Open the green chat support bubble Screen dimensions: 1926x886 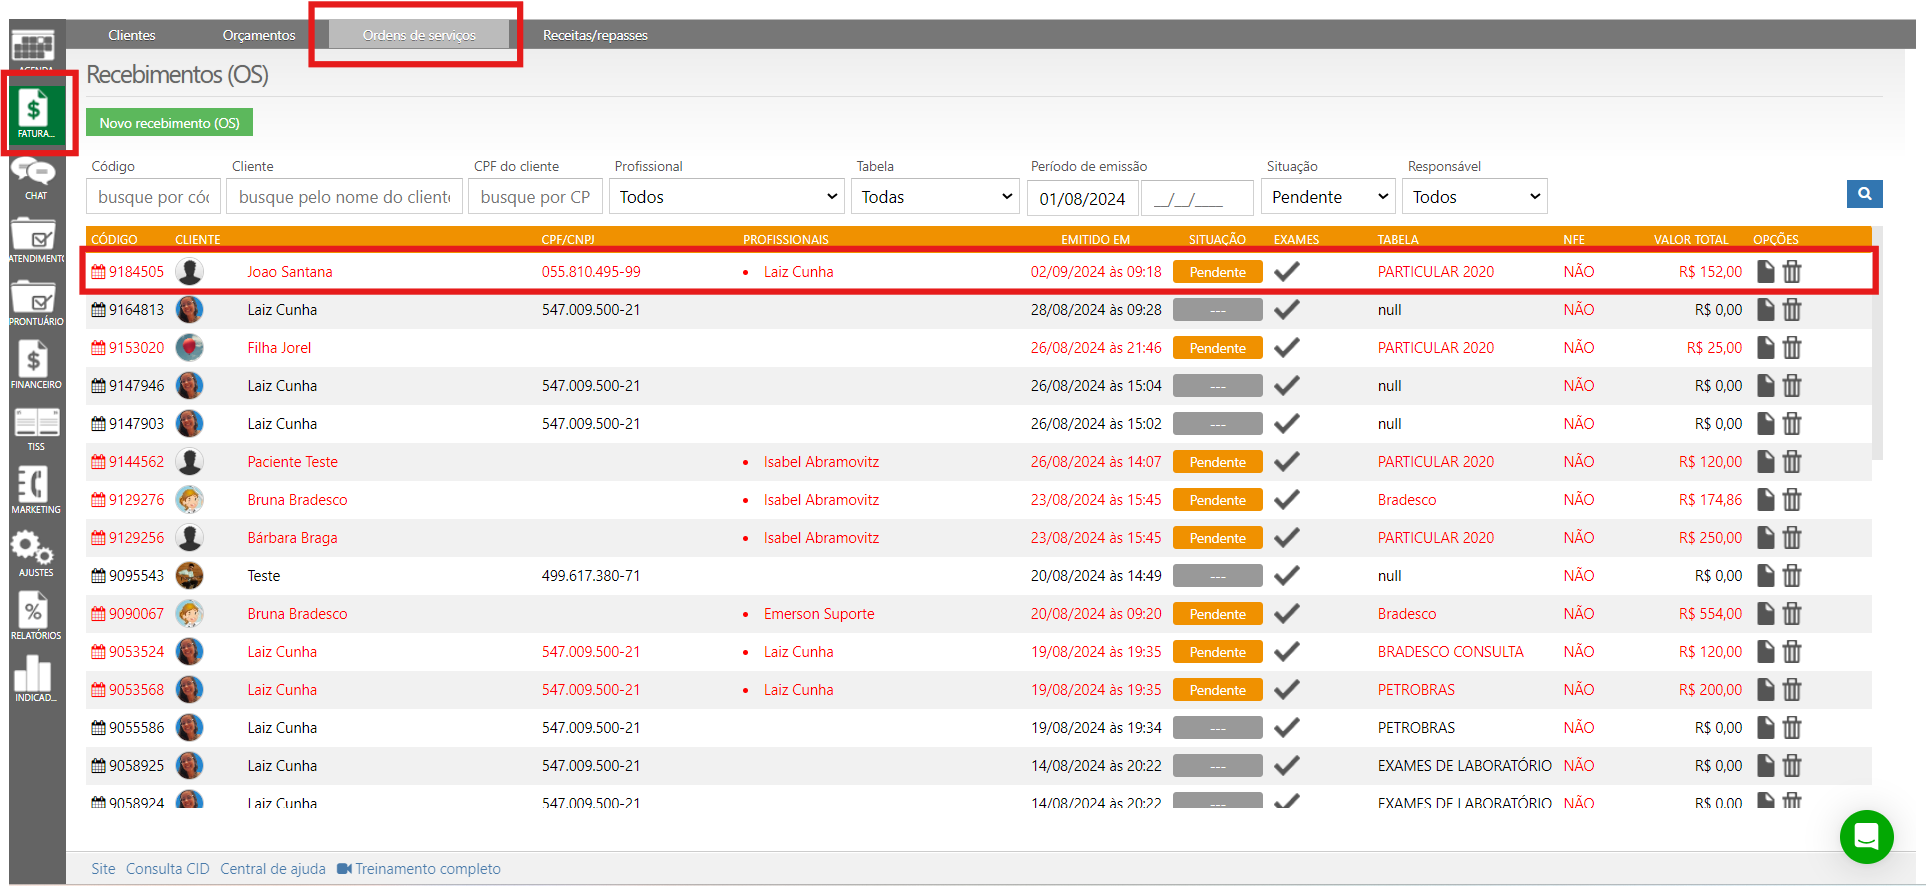1866,836
